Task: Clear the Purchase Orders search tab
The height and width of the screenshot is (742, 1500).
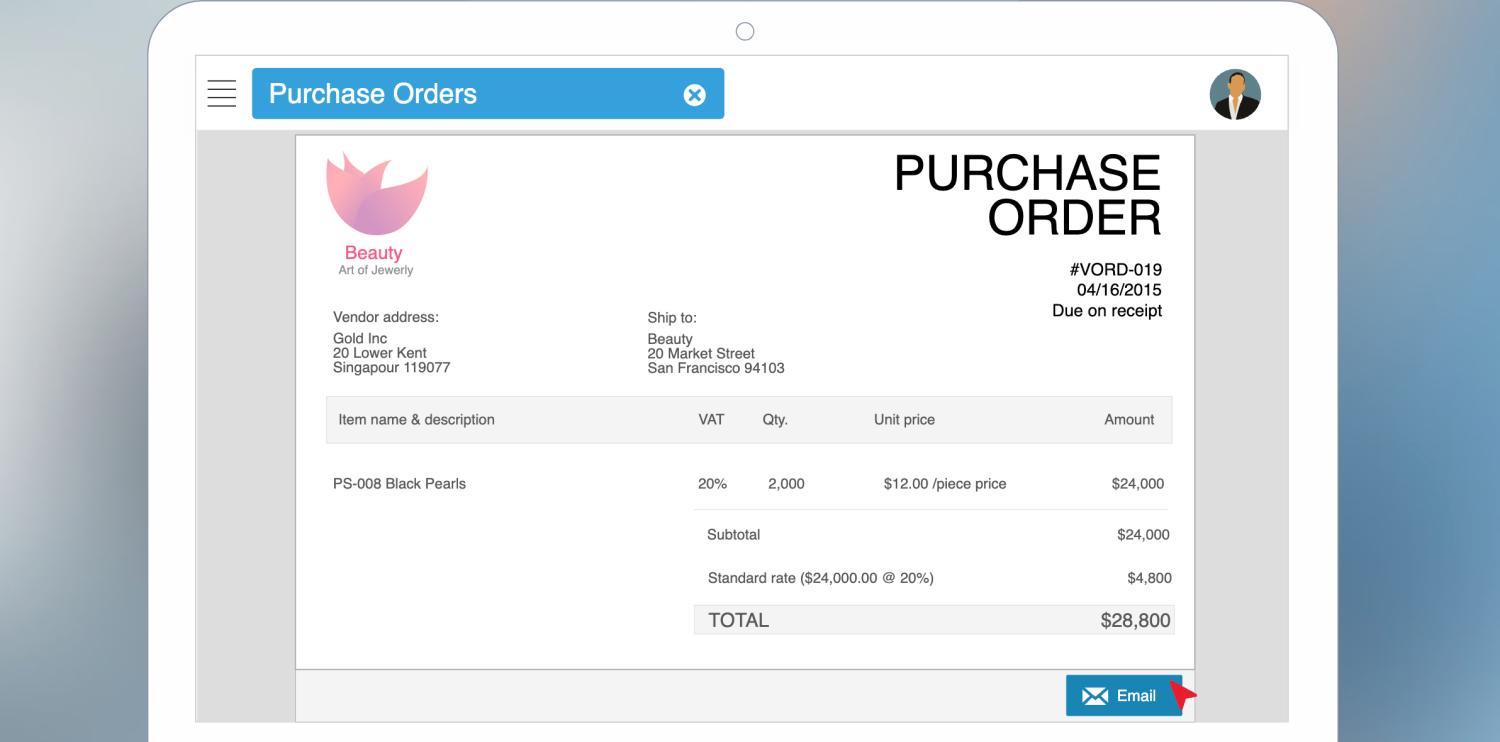Action: (694, 94)
